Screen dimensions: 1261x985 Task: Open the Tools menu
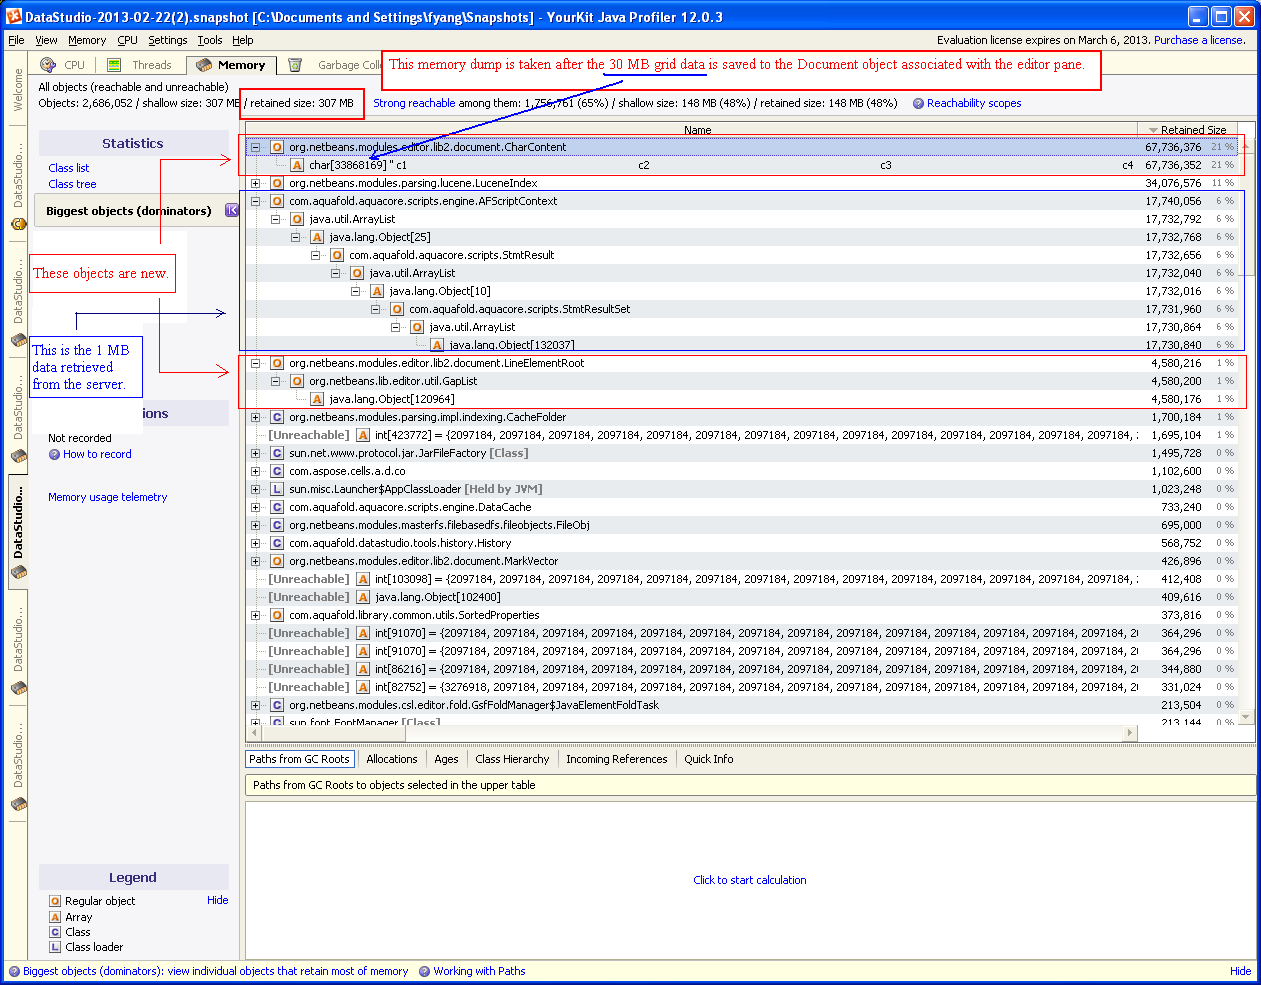(x=210, y=40)
